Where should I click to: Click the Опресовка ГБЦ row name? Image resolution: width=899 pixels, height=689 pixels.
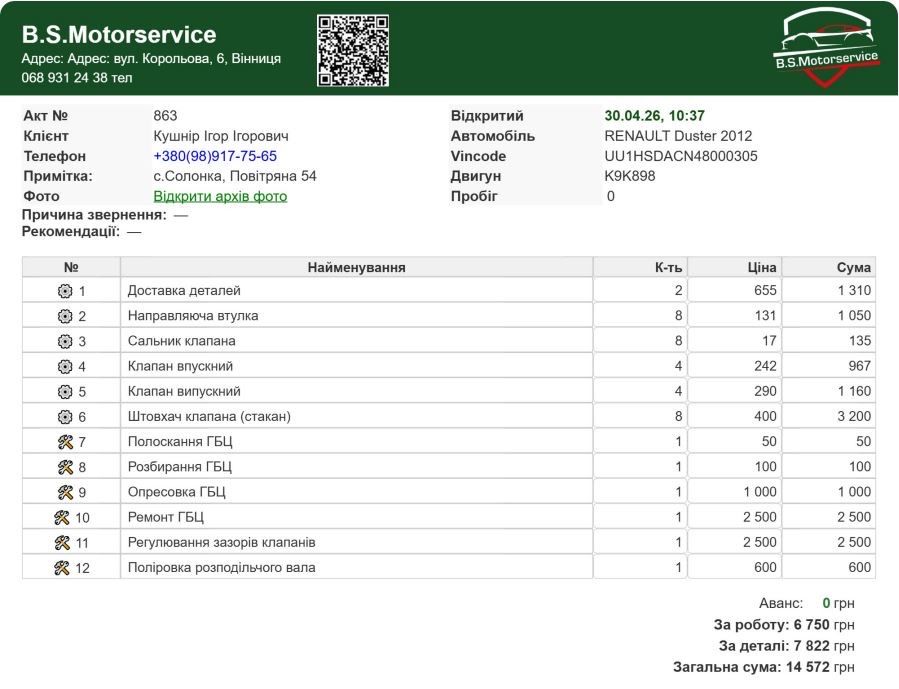pos(177,492)
